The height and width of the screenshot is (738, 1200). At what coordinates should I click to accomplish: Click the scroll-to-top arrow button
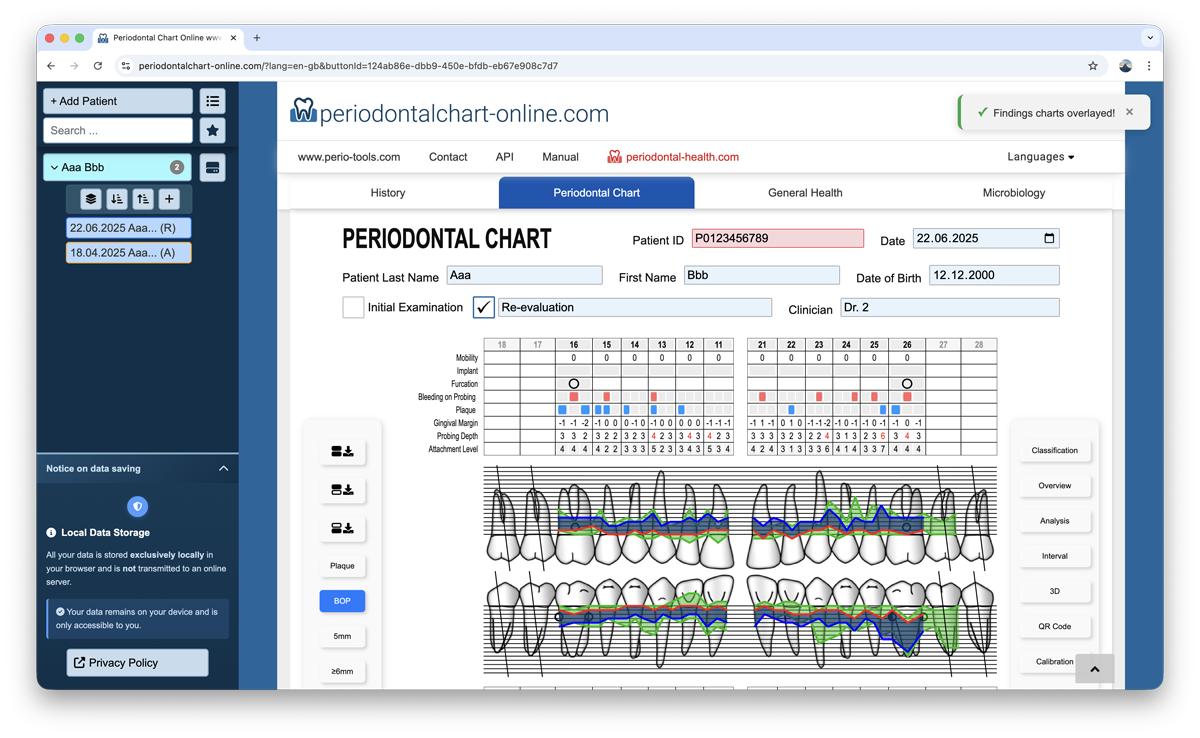click(x=1094, y=669)
